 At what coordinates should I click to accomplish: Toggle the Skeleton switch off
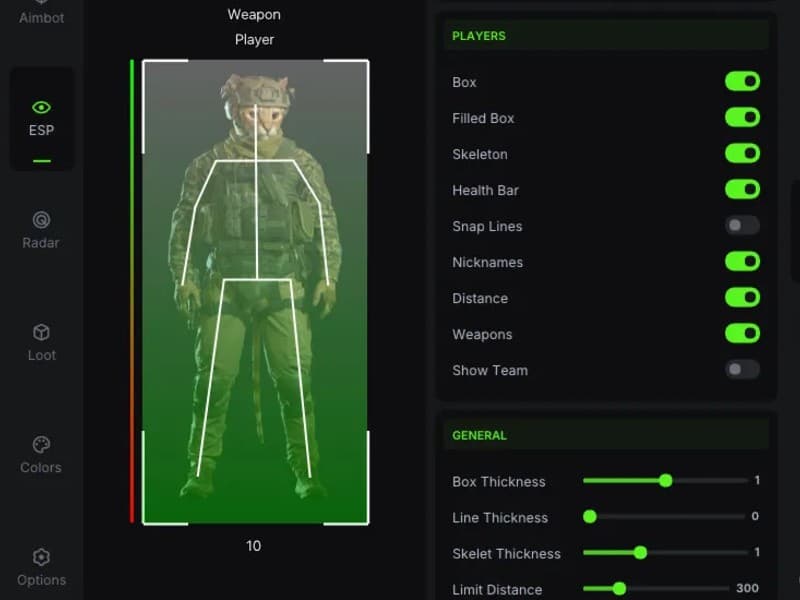click(x=742, y=153)
